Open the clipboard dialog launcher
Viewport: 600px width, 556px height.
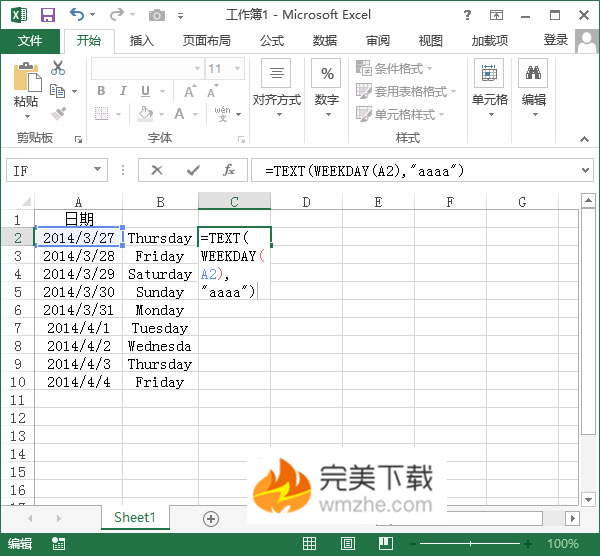(x=78, y=139)
